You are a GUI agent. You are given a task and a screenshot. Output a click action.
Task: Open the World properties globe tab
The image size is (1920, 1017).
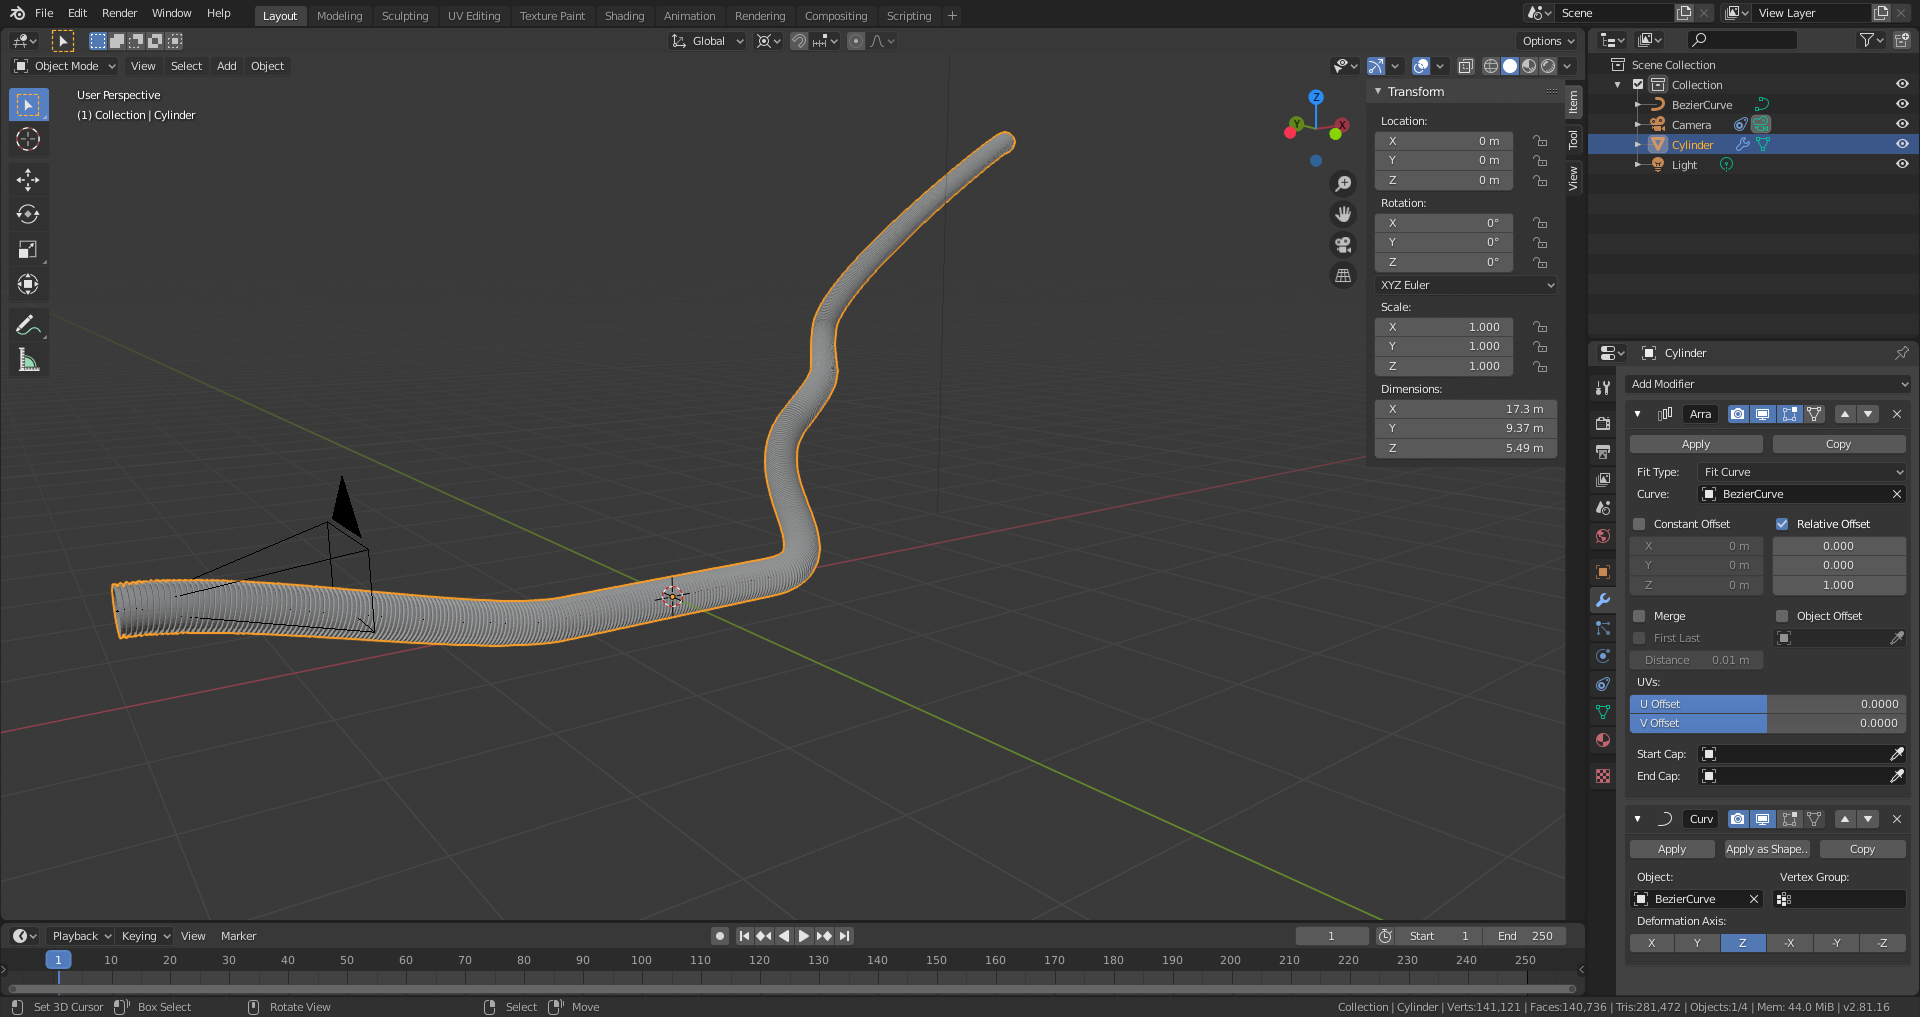[x=1603, y=536]
